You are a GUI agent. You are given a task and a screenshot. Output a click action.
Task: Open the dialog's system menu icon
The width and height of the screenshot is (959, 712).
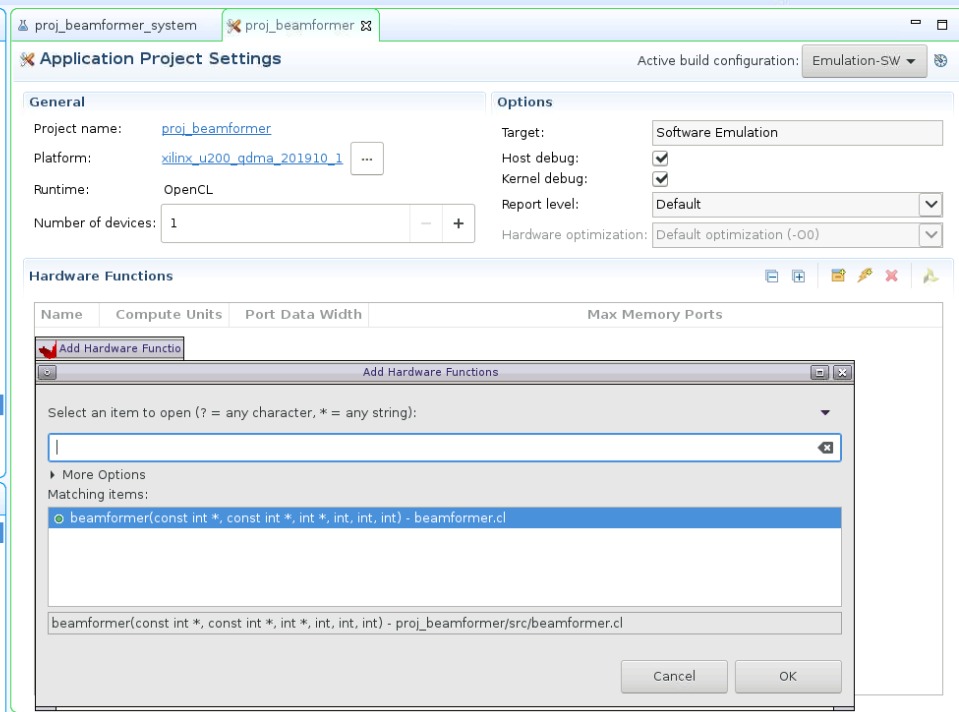47,372
